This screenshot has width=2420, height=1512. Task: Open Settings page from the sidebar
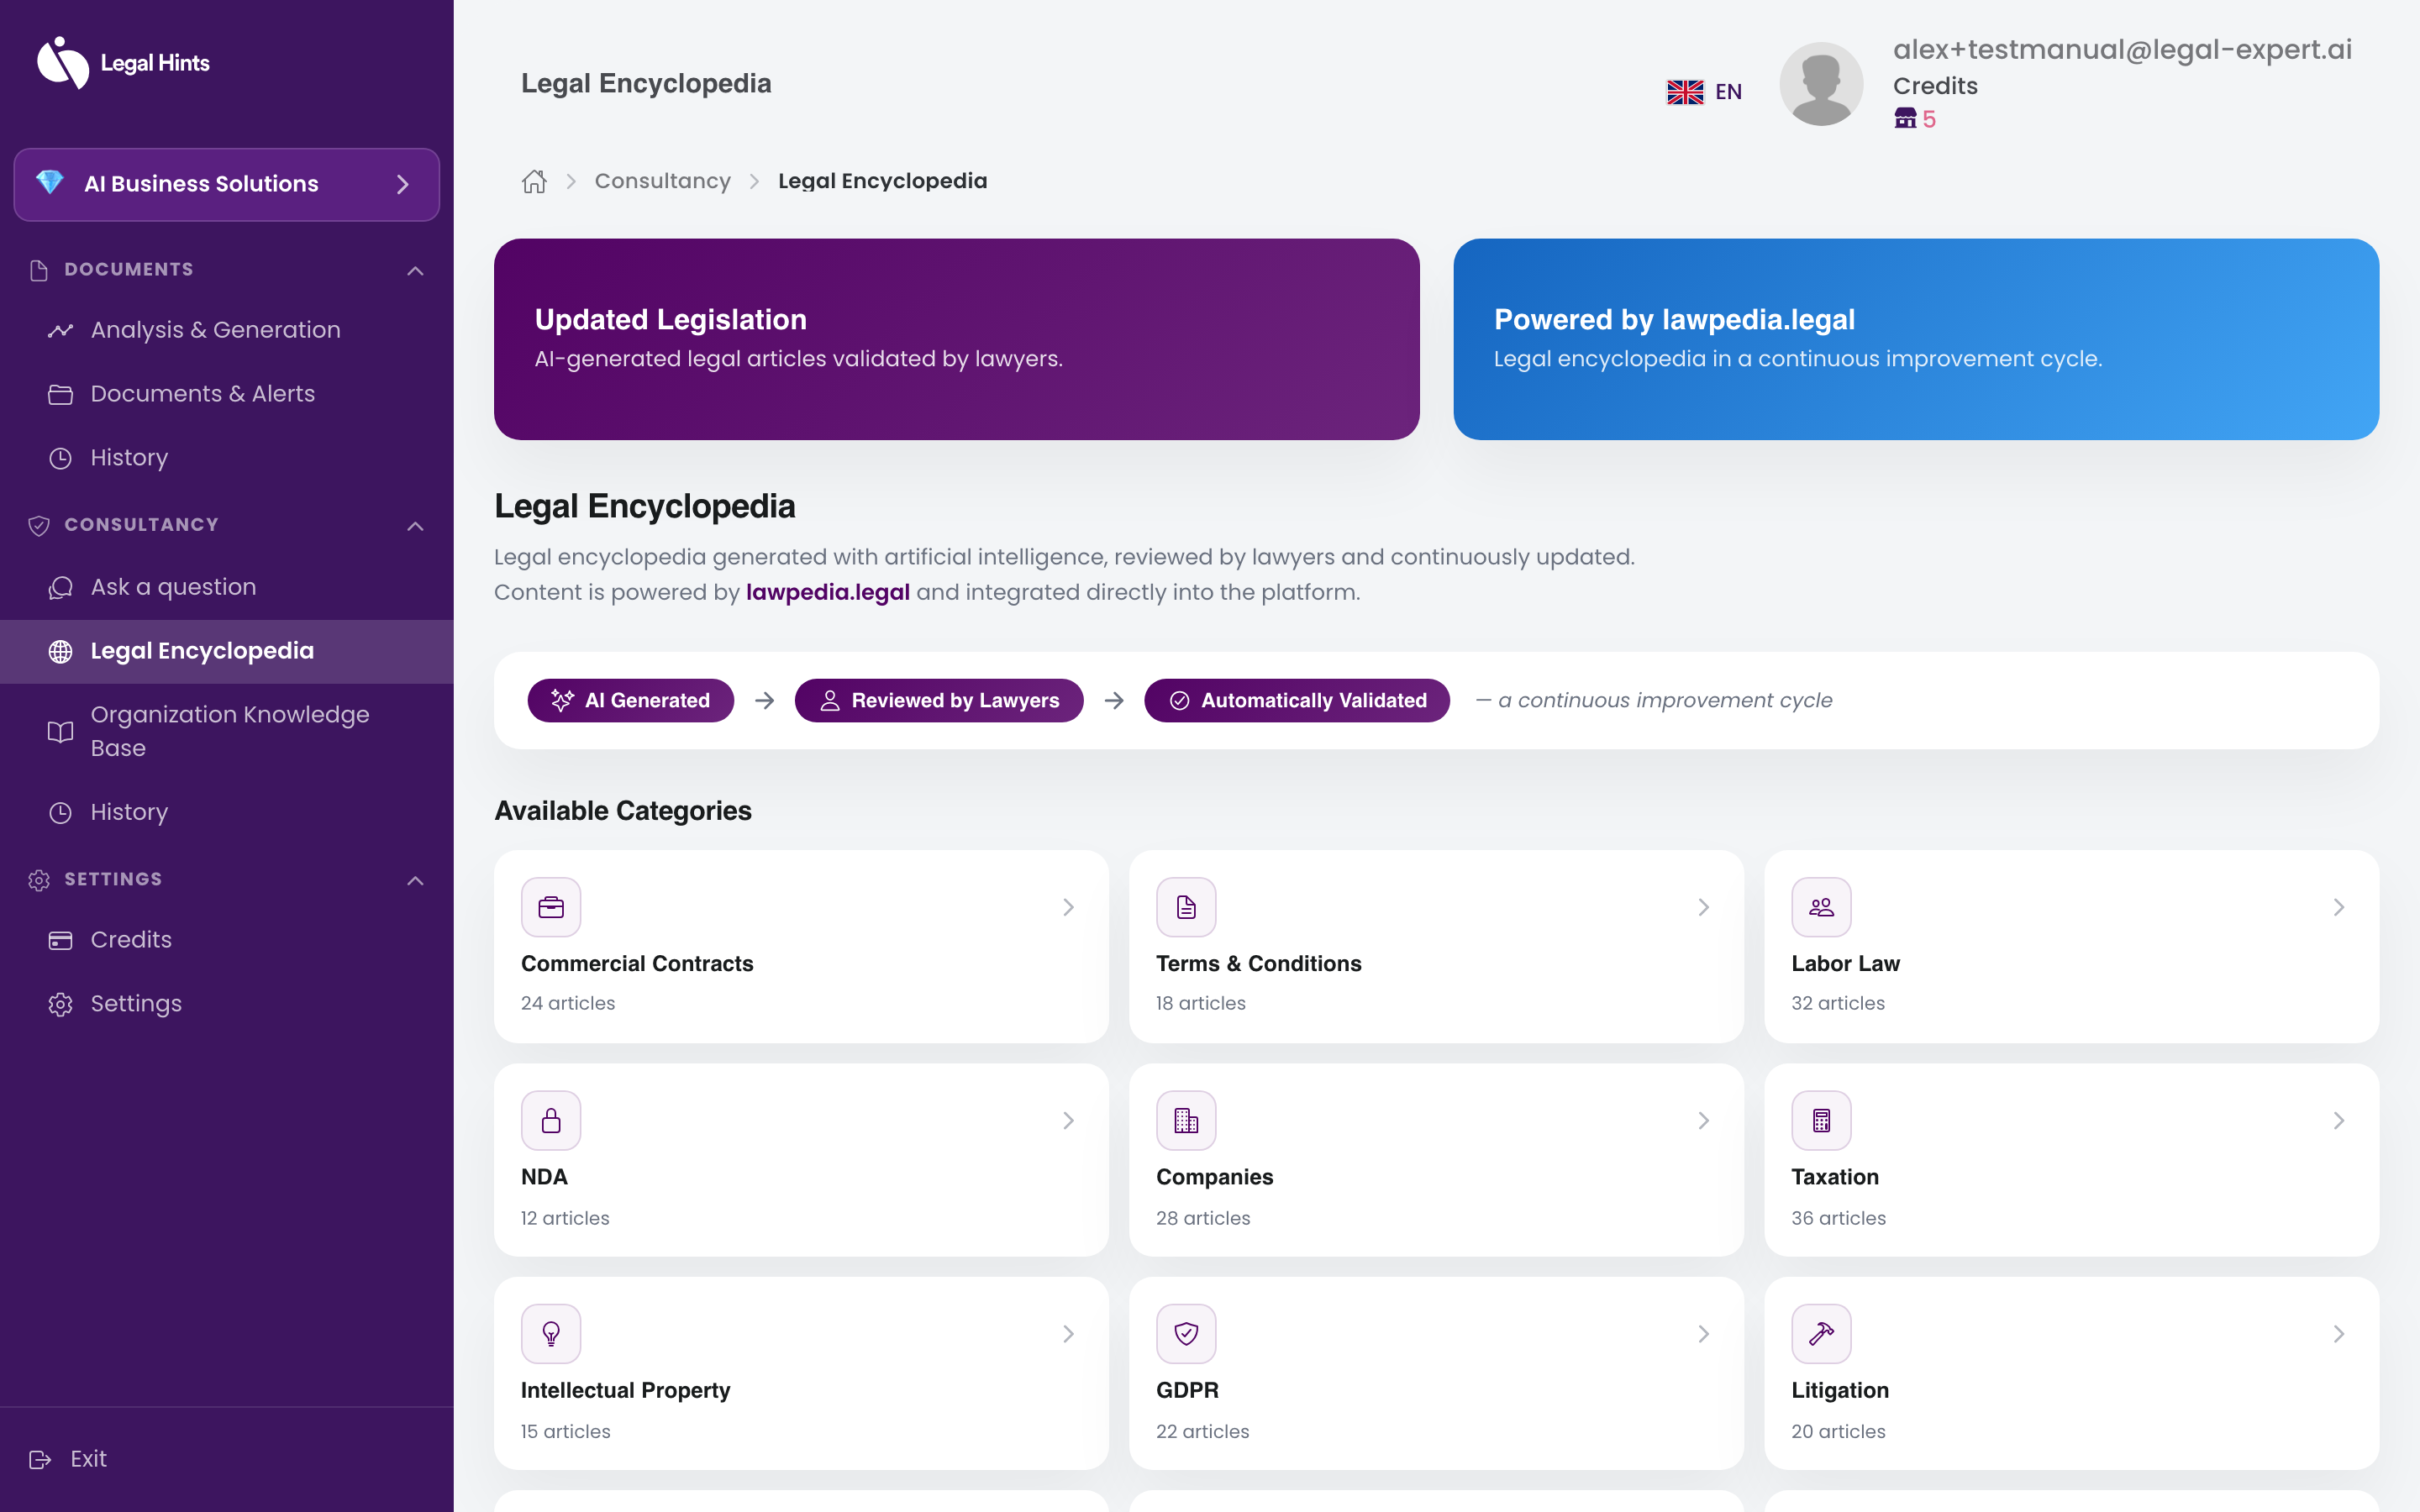226,1004
